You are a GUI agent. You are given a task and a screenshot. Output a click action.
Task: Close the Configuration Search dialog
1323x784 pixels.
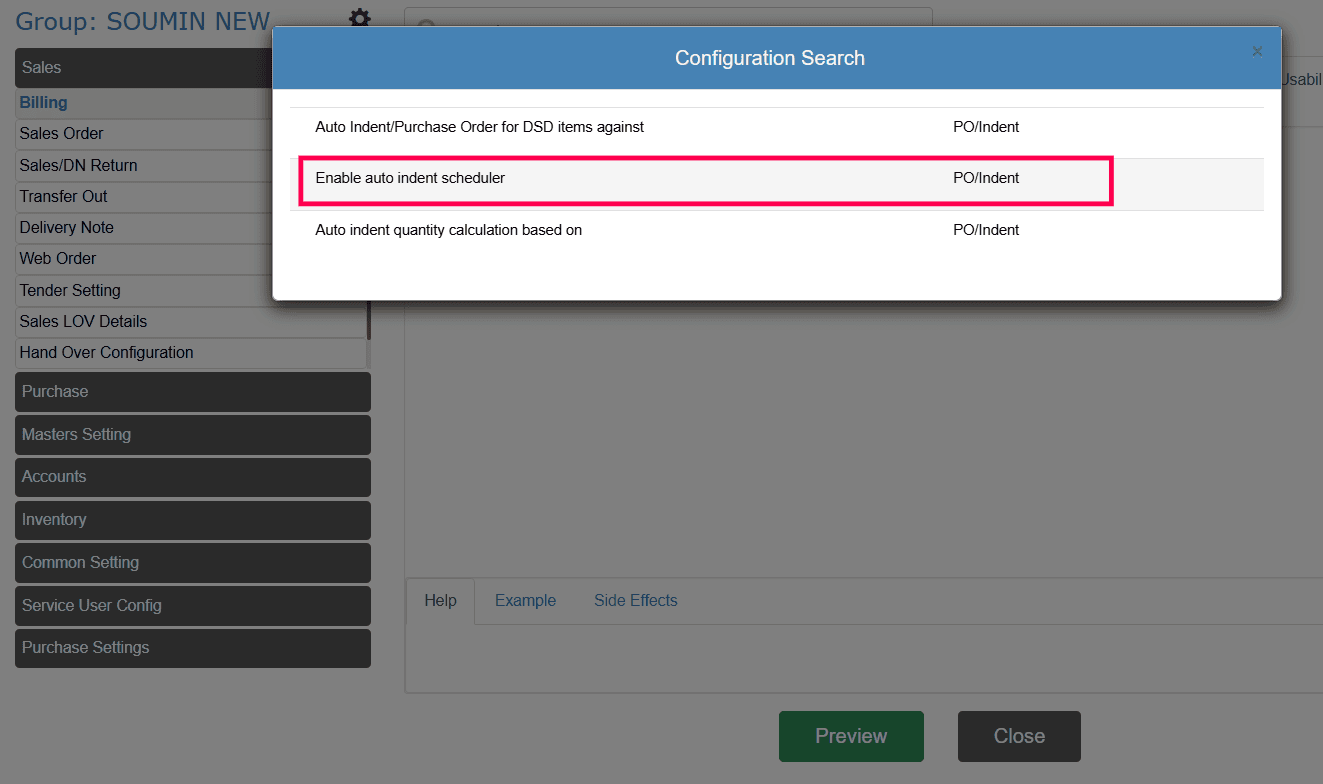(x=1257, y=52)
